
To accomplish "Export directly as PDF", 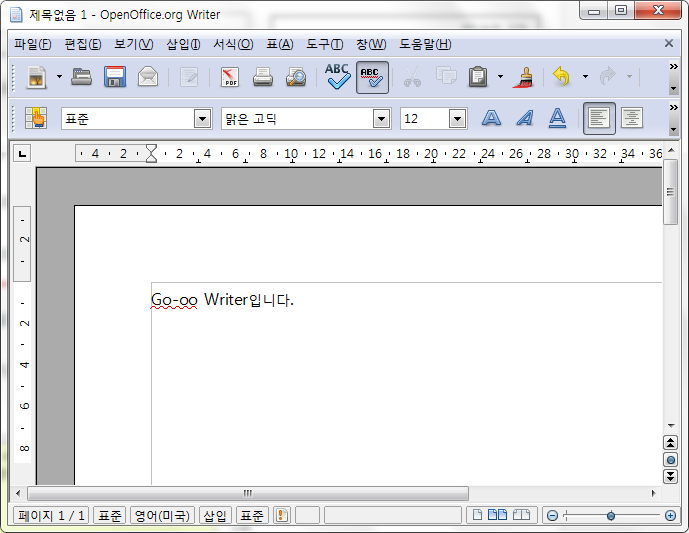I will (230, 77).
